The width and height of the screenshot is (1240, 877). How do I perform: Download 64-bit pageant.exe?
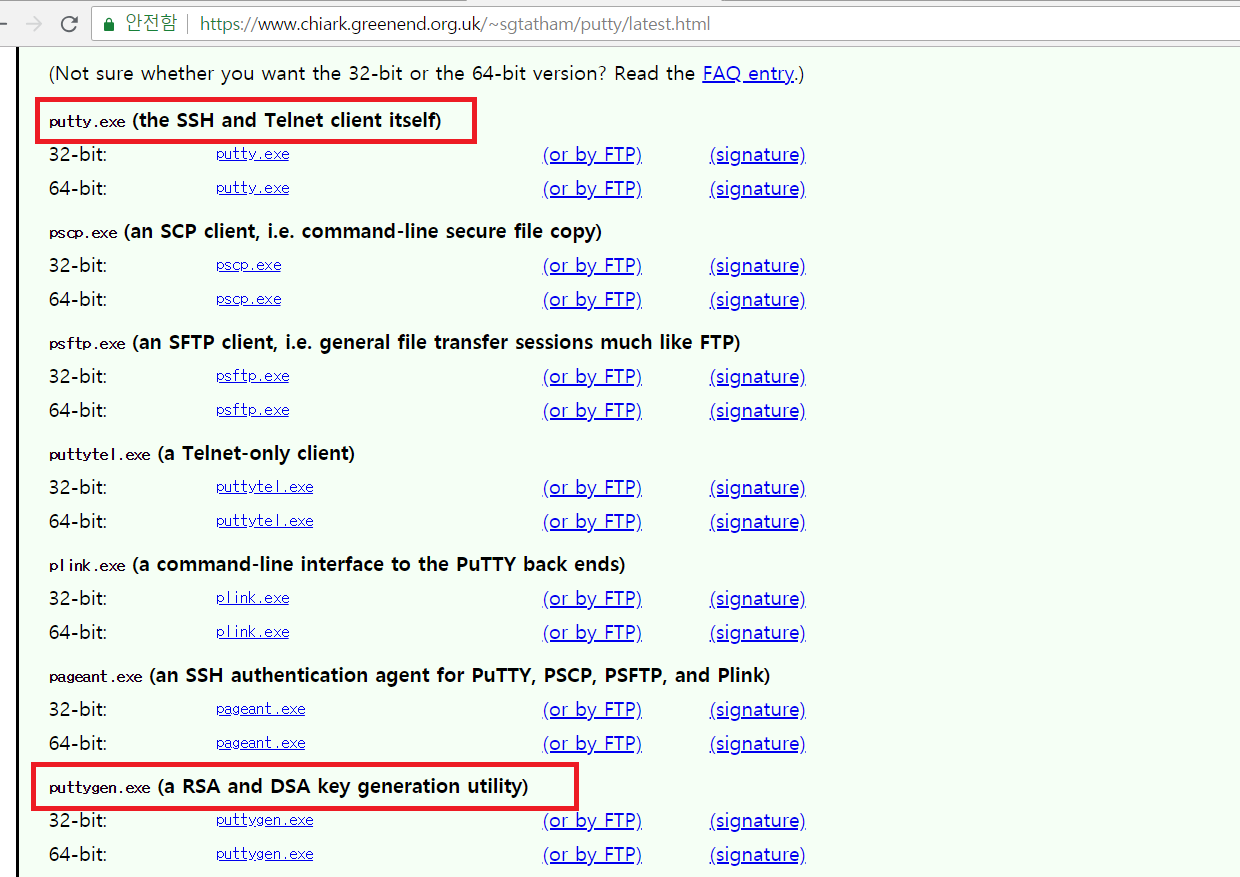(260, 743)
